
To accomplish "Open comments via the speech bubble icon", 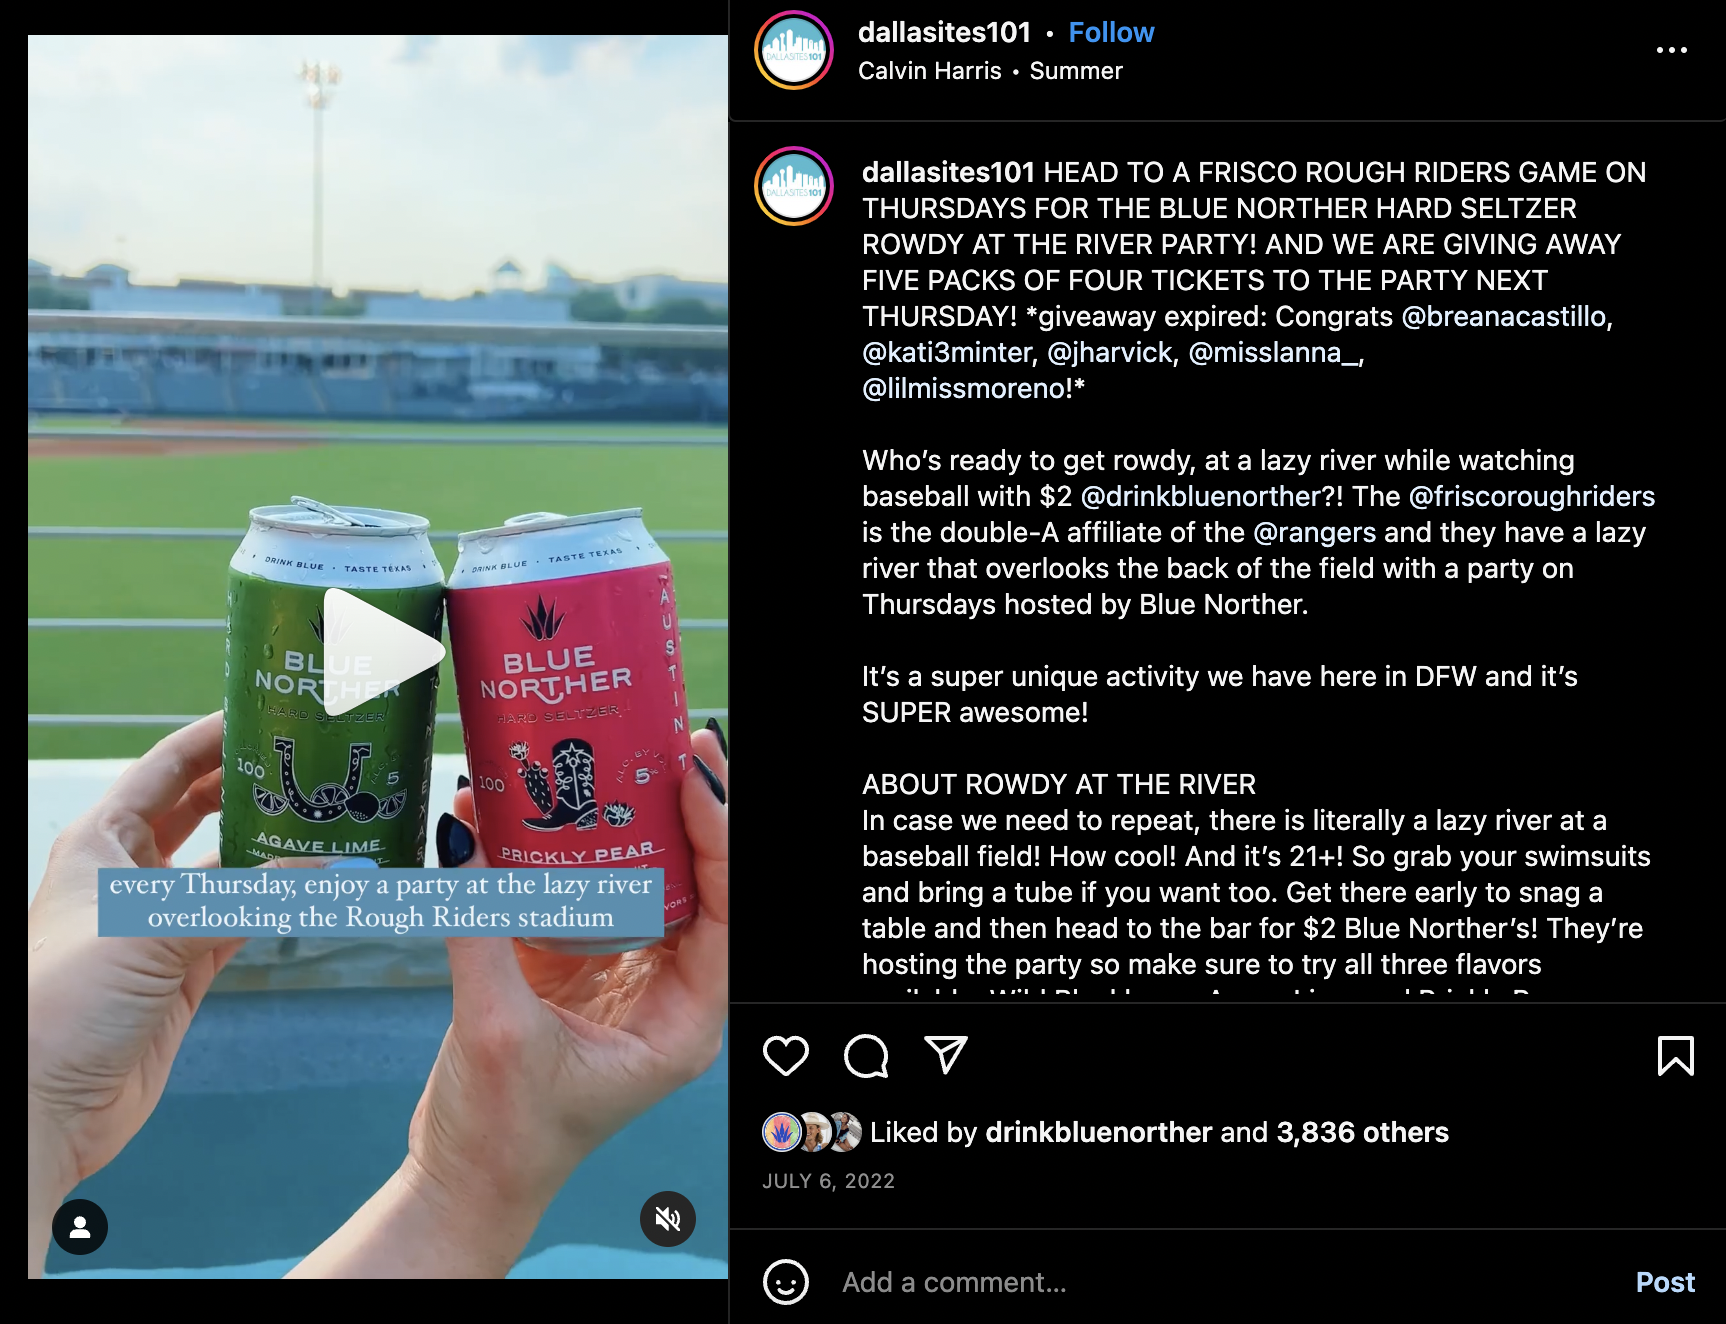I will [x=866, y=1056].
